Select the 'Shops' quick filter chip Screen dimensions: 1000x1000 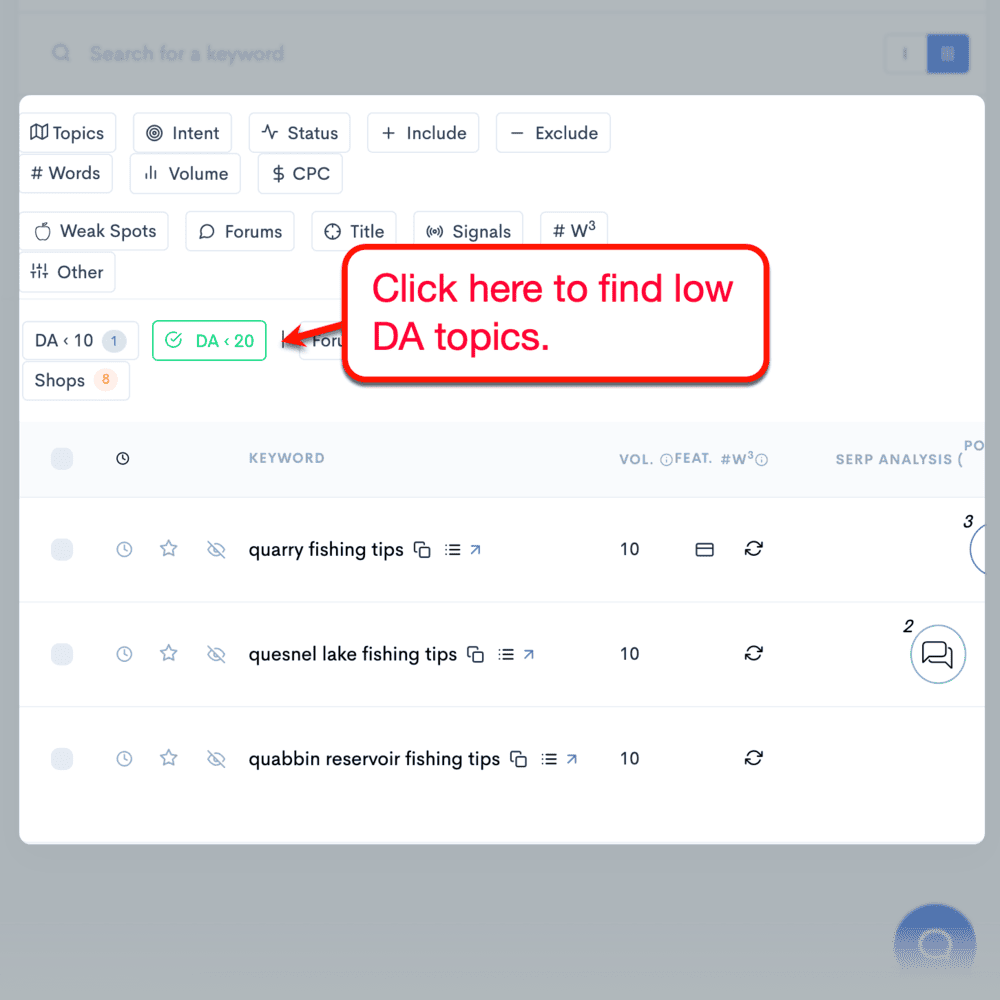[75, 380]
